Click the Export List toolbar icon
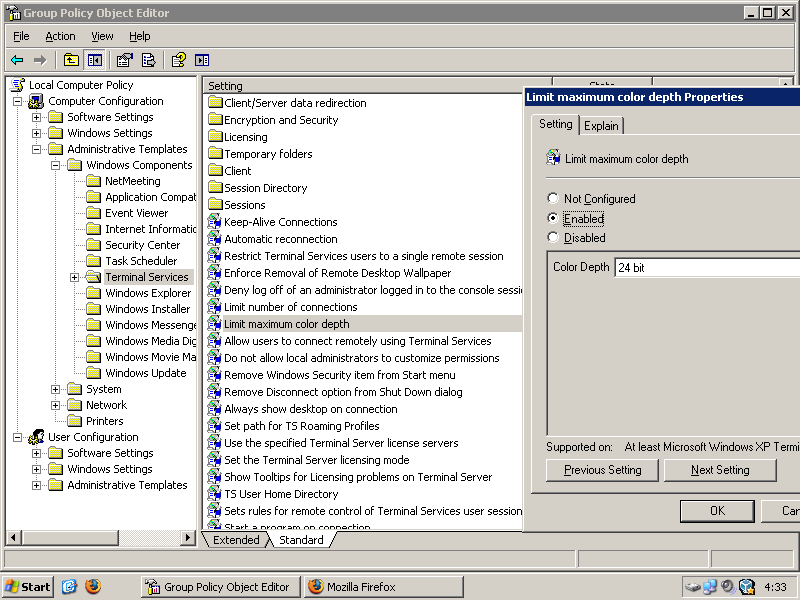The height and width of the screenshot is (600, 800). pyautogui.click(x=148, y=60)
